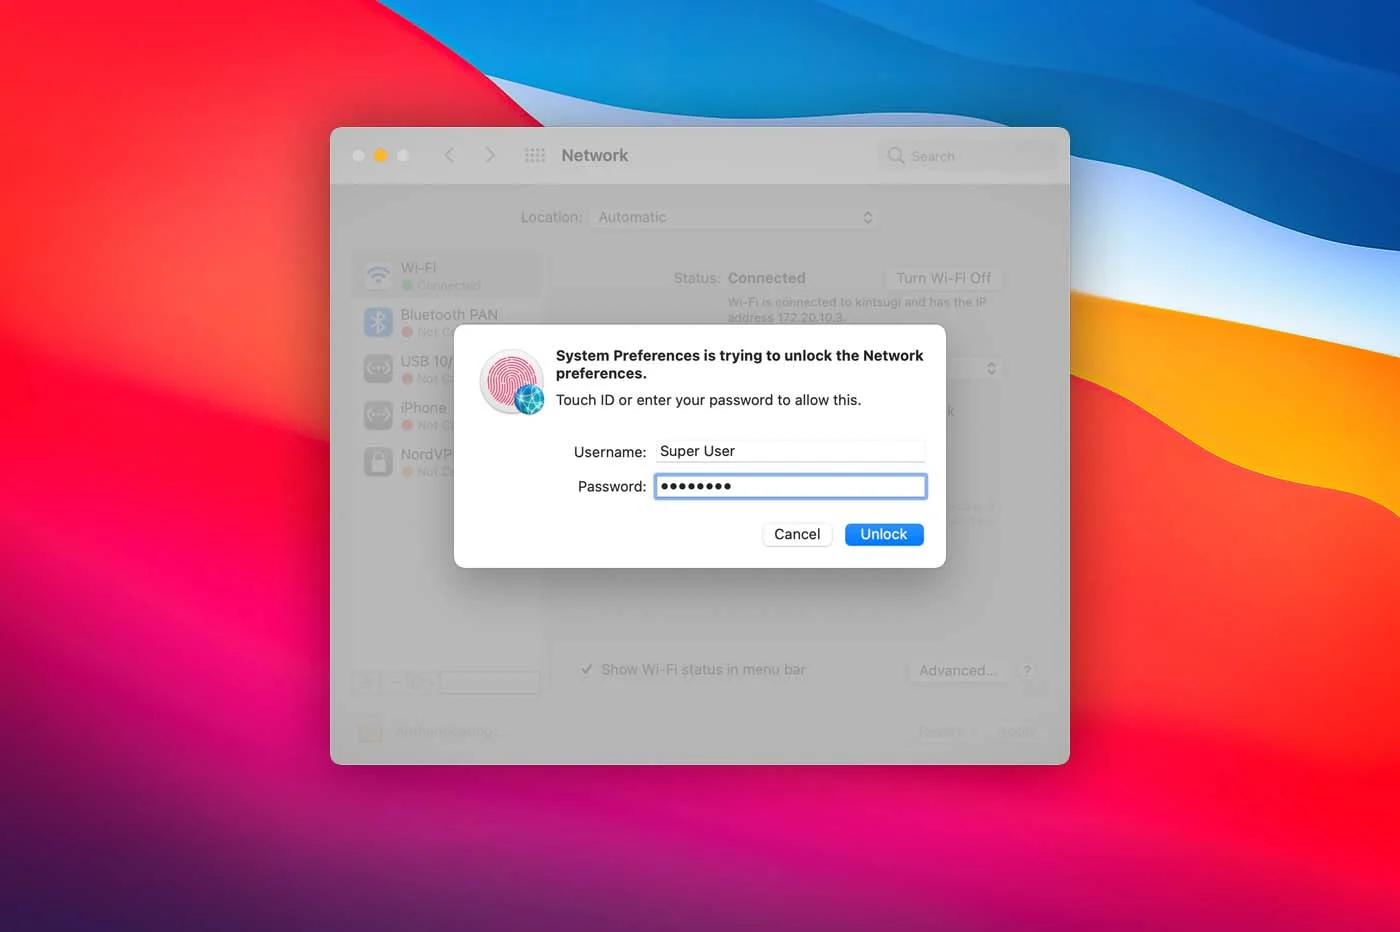This screenshot has width=1400, height=932.
Task: Click the help question mark button
Action: click(x=1027, y=670)
